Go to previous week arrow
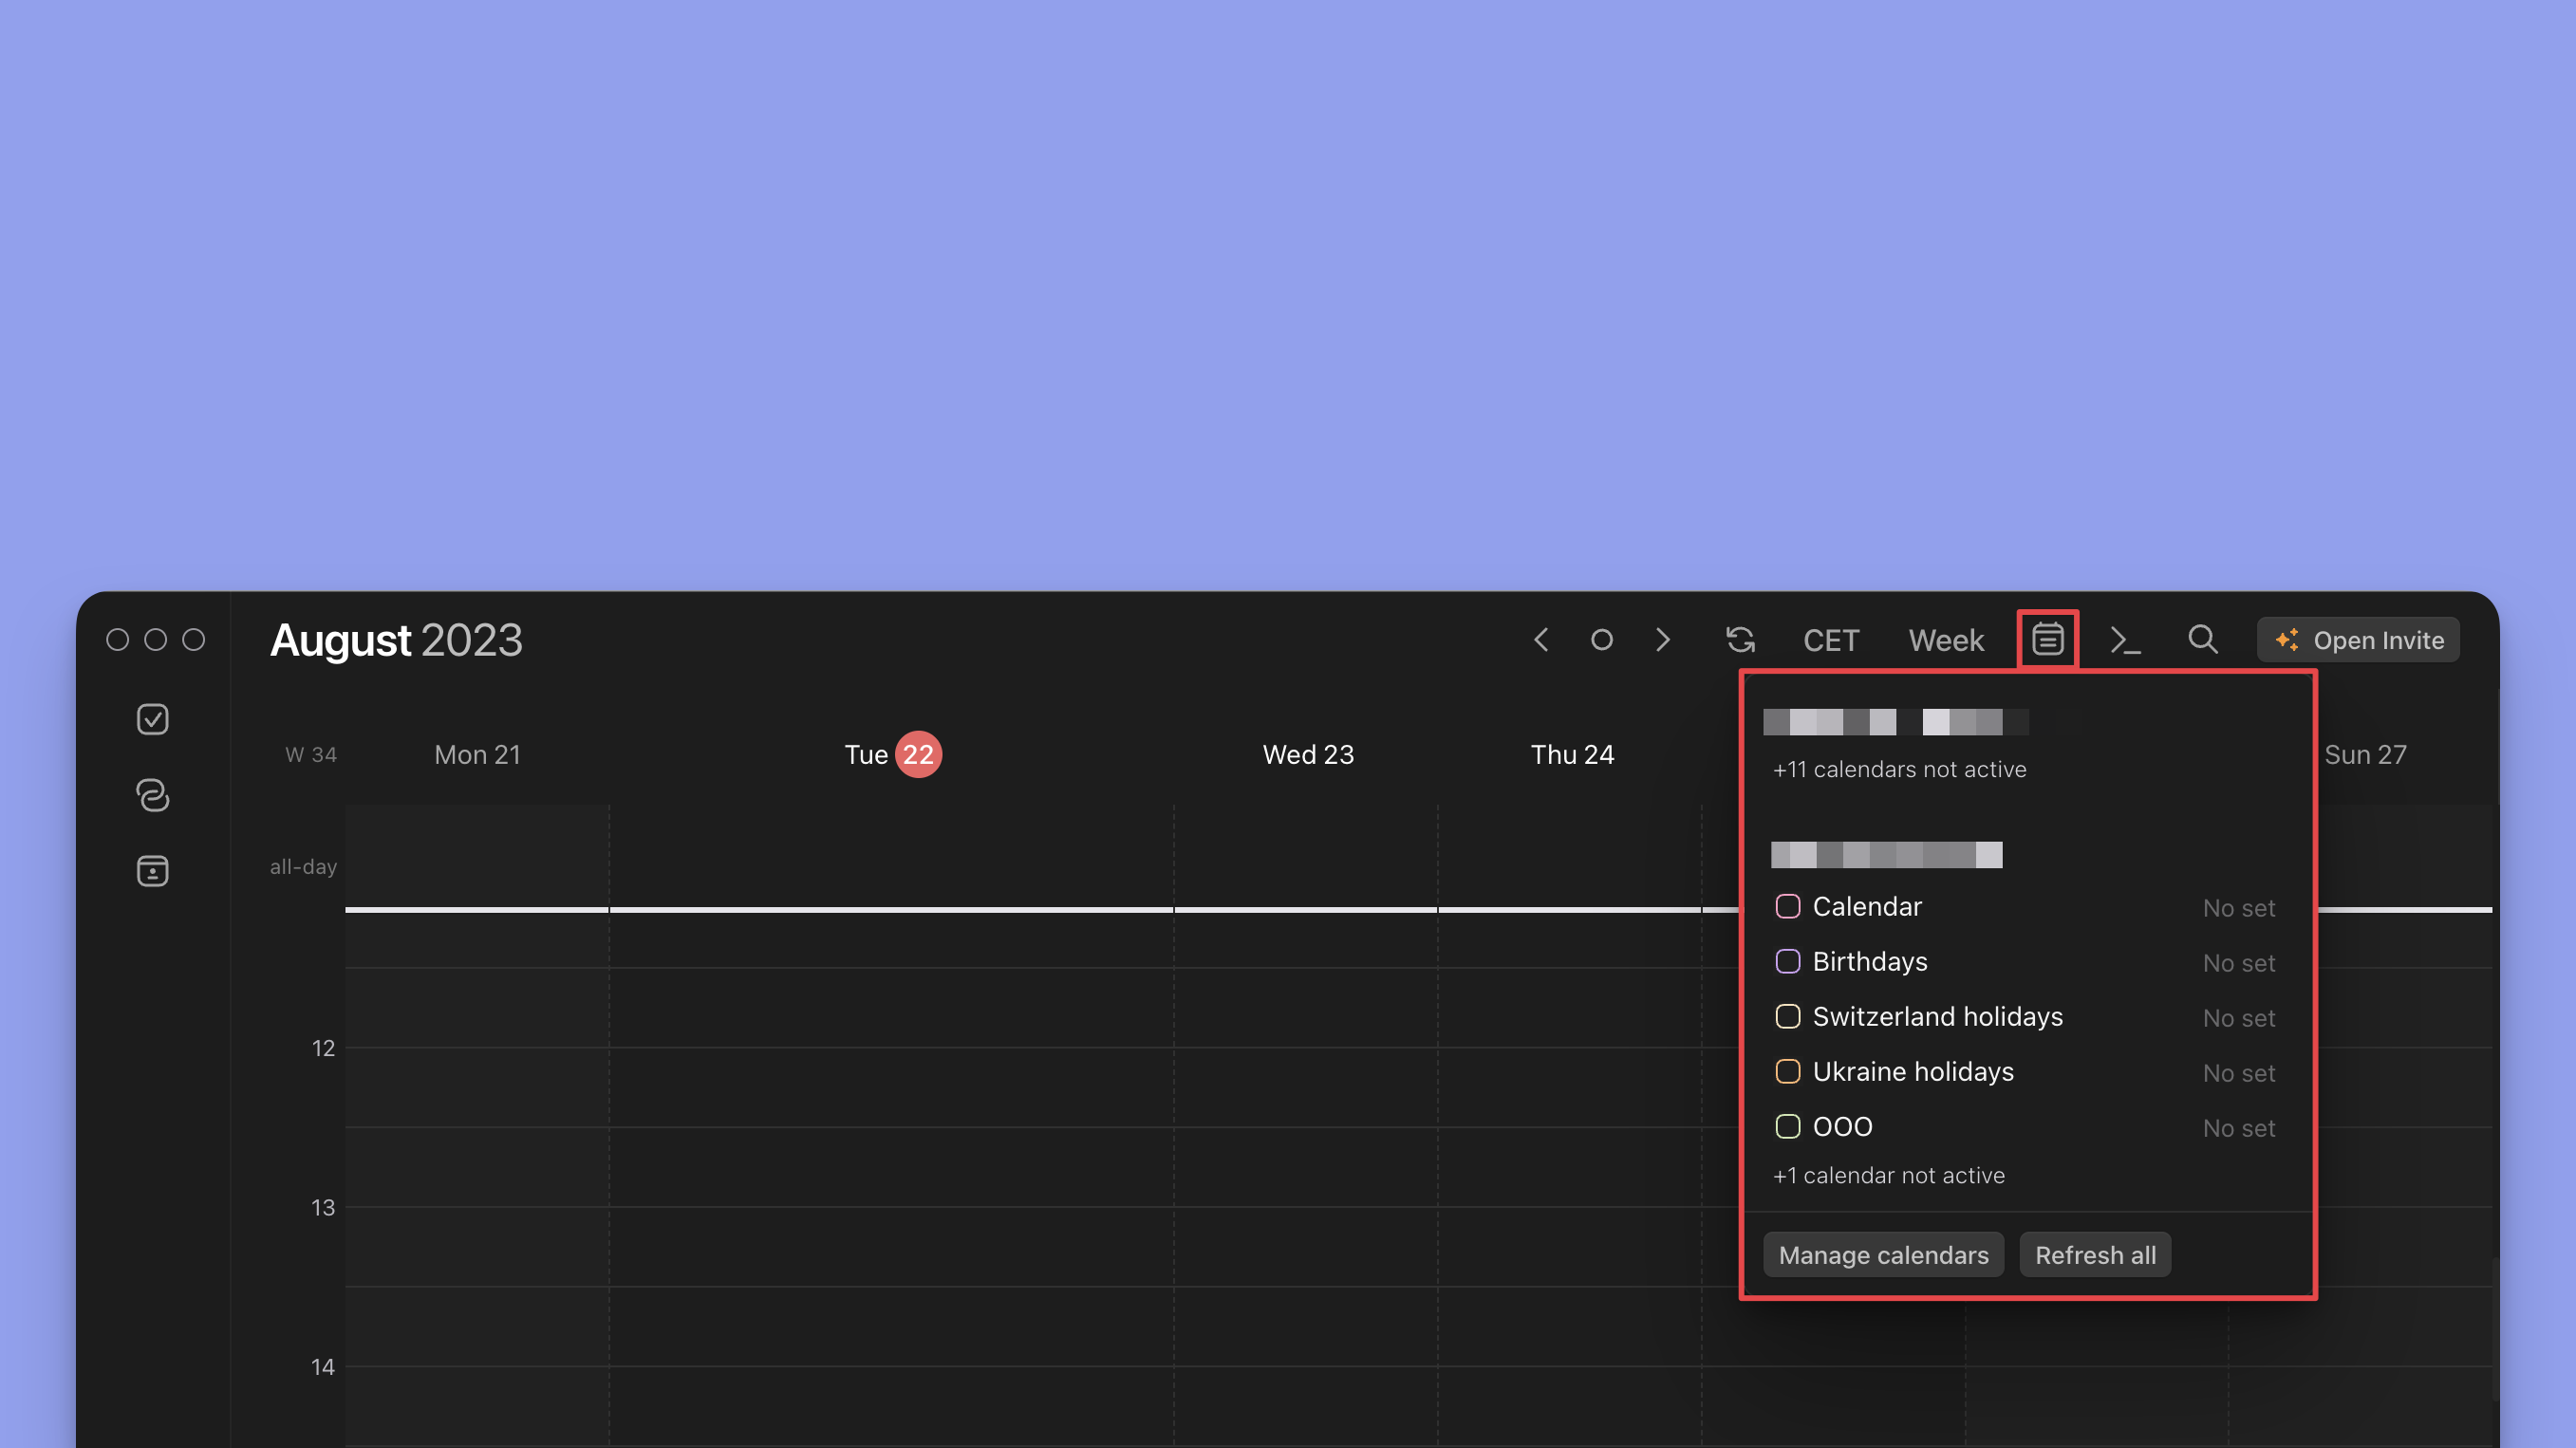The image size is (2576, 1448). [1541, 640]
